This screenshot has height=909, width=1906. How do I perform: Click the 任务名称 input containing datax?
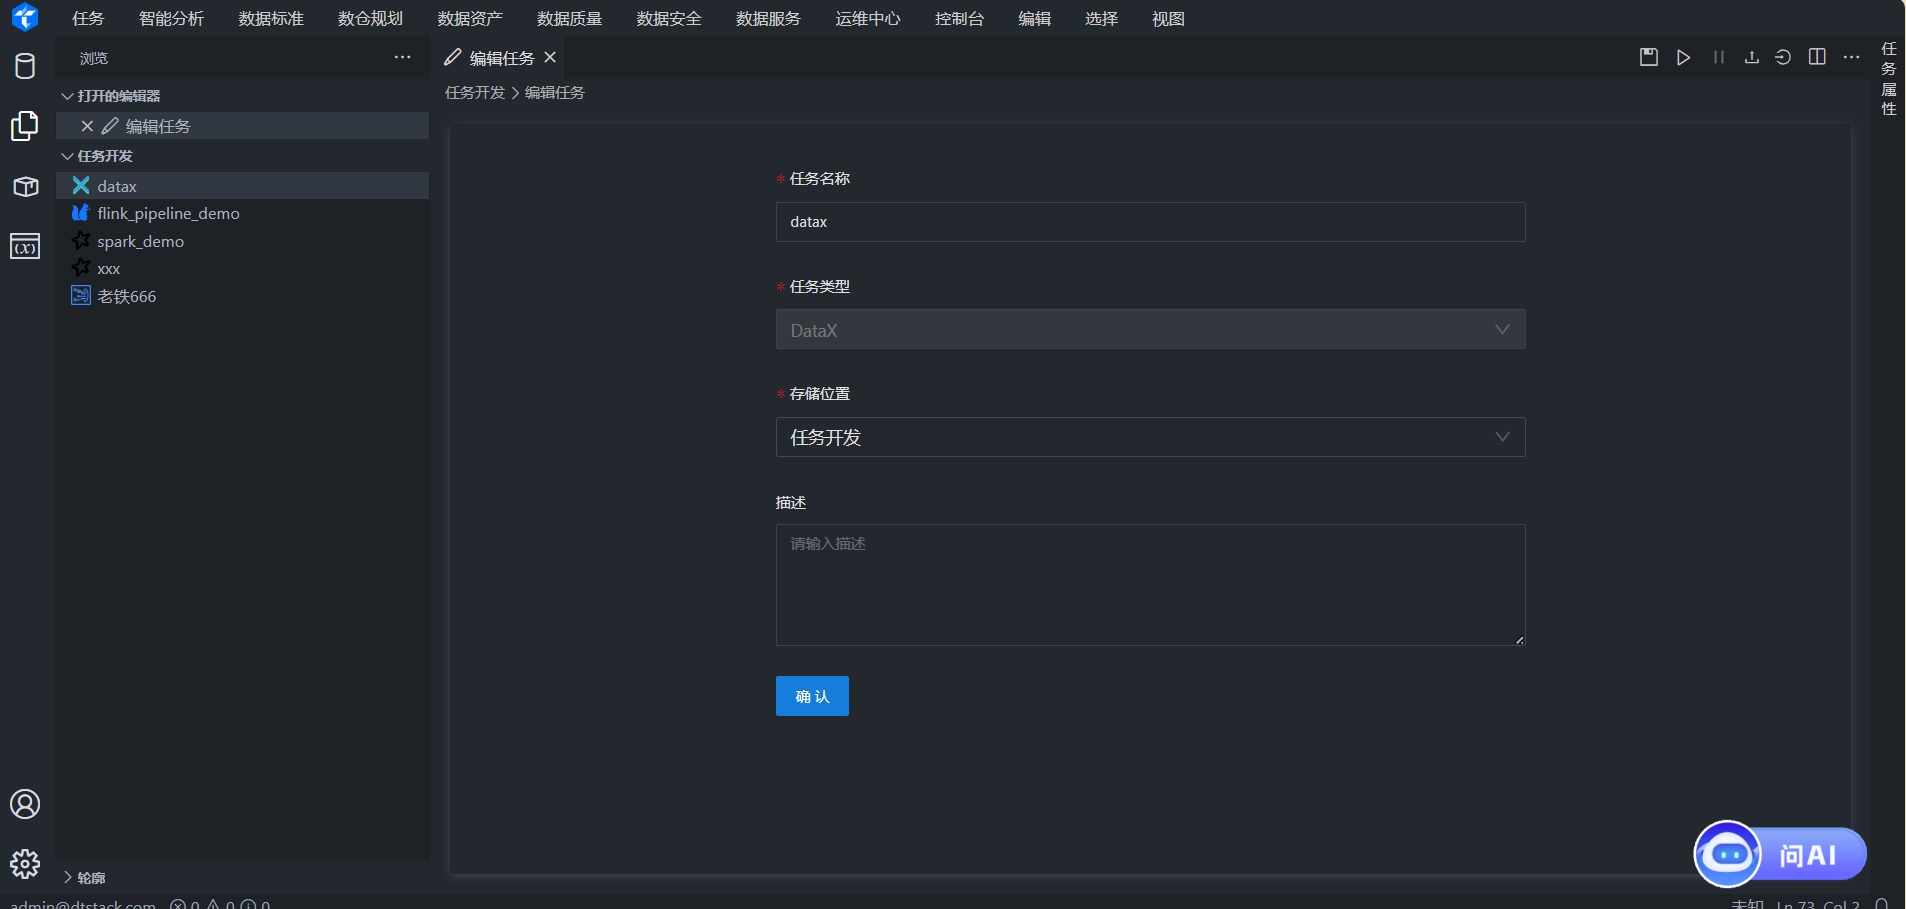pos(1150,222)
